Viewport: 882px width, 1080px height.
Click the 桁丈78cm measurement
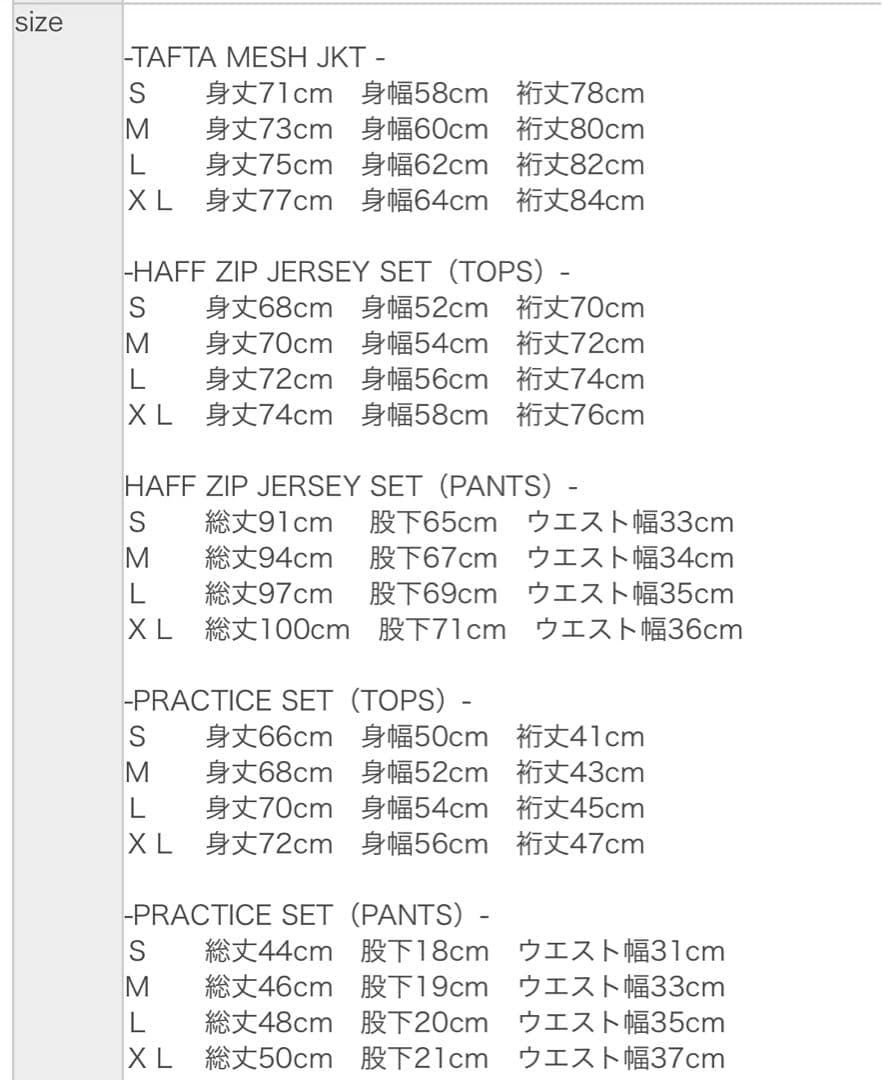[580, 94]
